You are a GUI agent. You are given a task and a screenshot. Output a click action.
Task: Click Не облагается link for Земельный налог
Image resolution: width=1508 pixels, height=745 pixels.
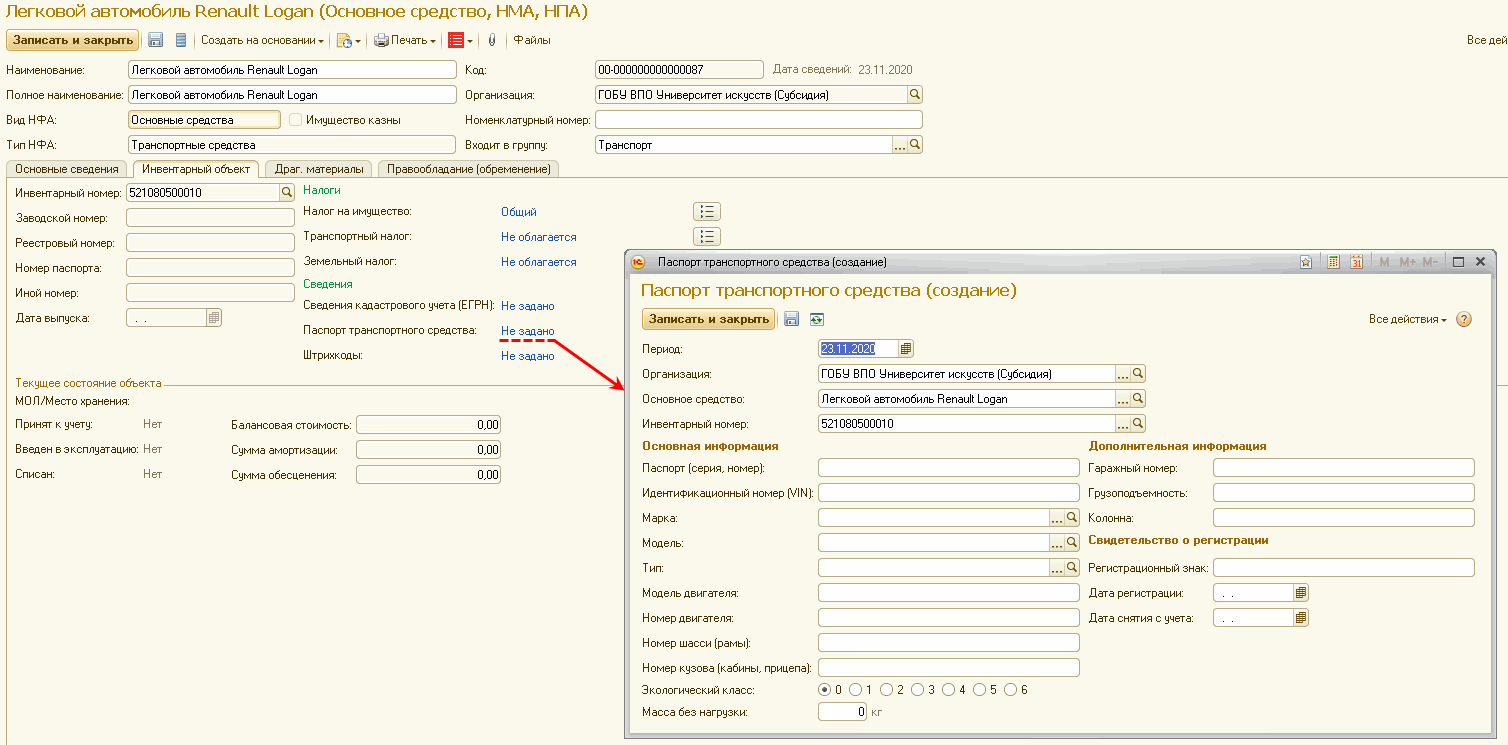[x=539, y=262]
